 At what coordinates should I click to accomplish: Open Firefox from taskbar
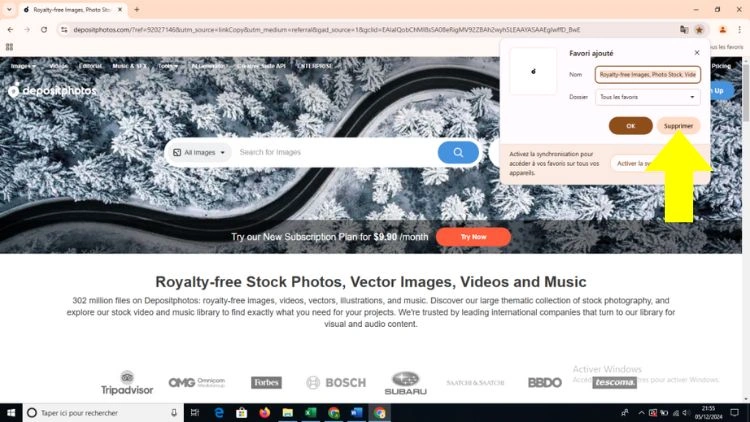point(265,412)
